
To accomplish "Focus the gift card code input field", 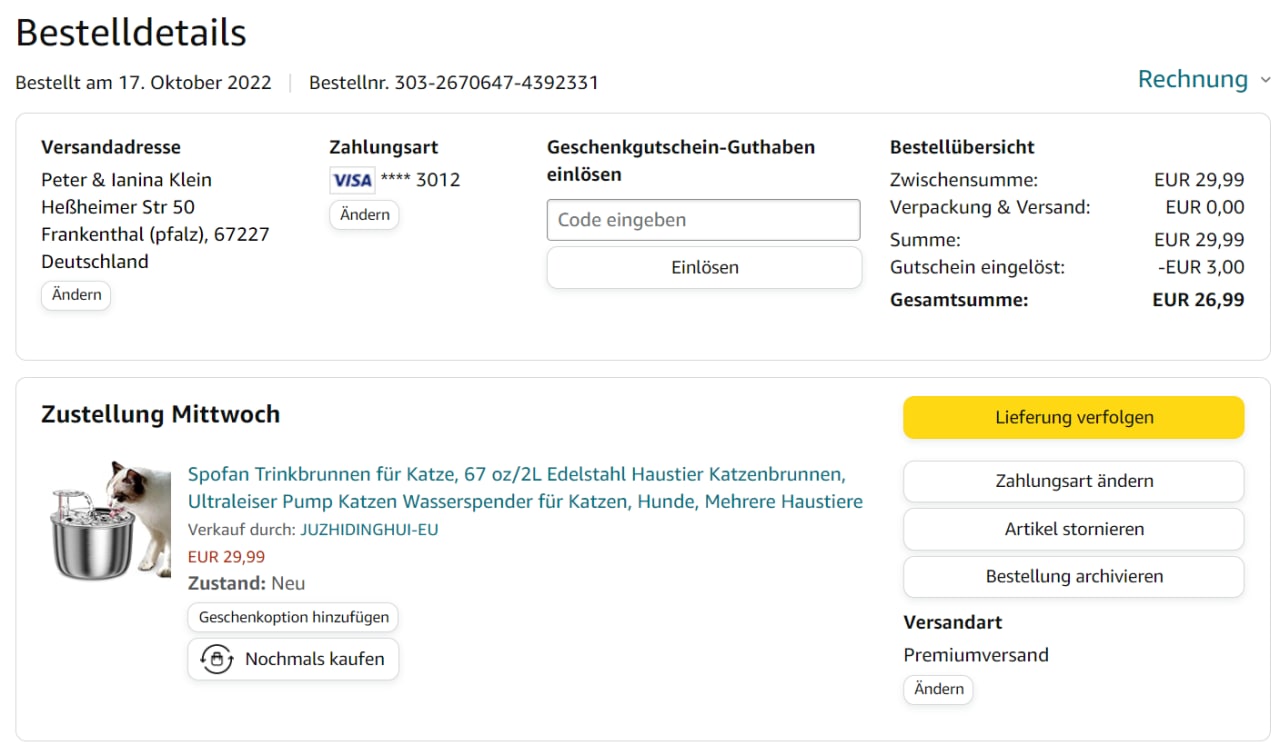I will tap(703, 220).
